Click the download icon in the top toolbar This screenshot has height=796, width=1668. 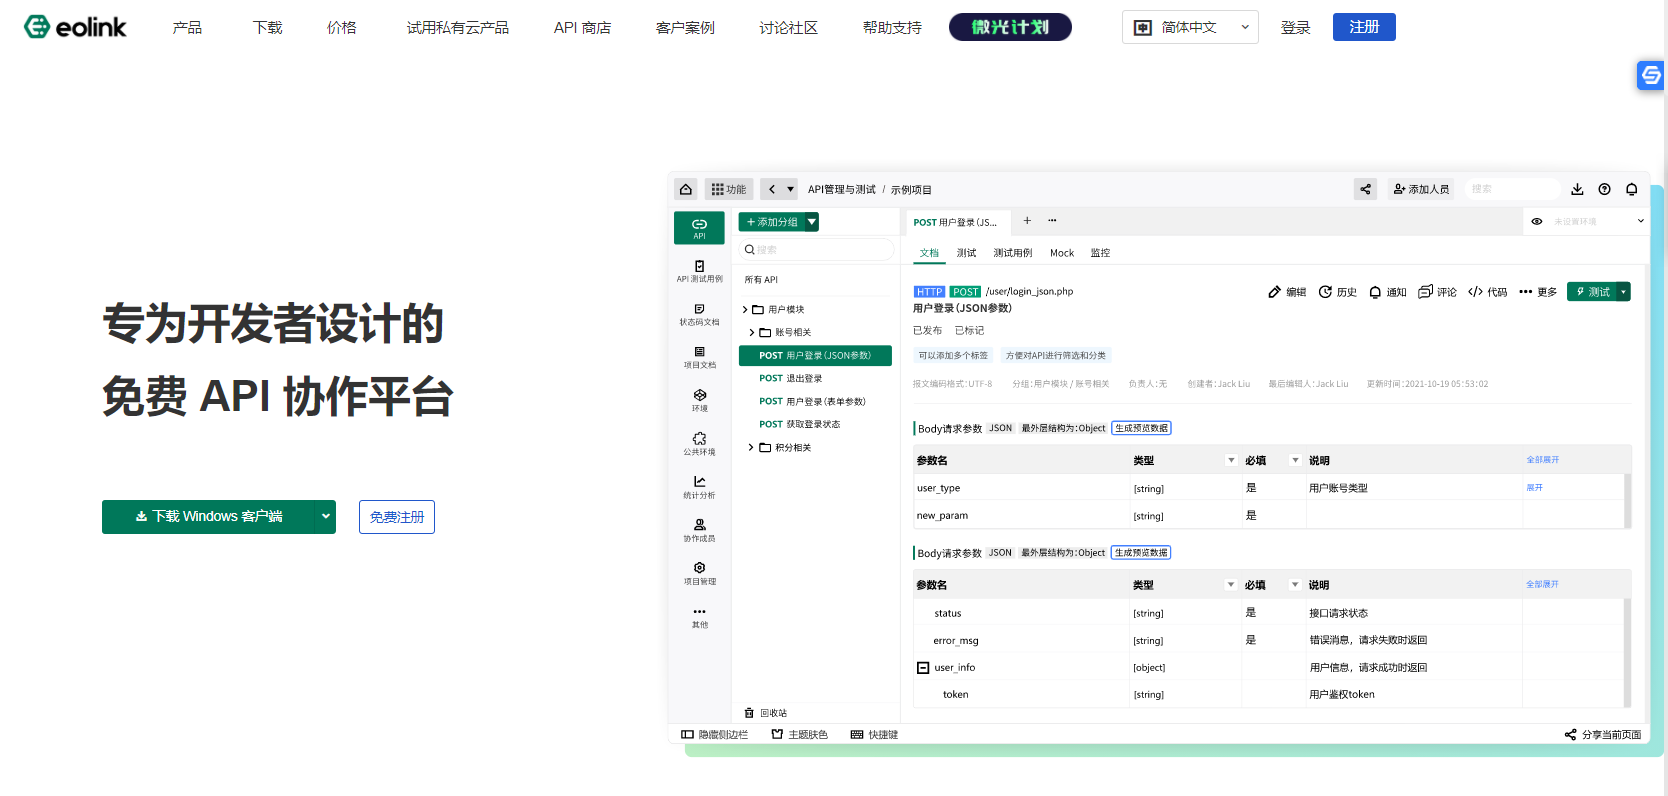(x=1577, y=189)
